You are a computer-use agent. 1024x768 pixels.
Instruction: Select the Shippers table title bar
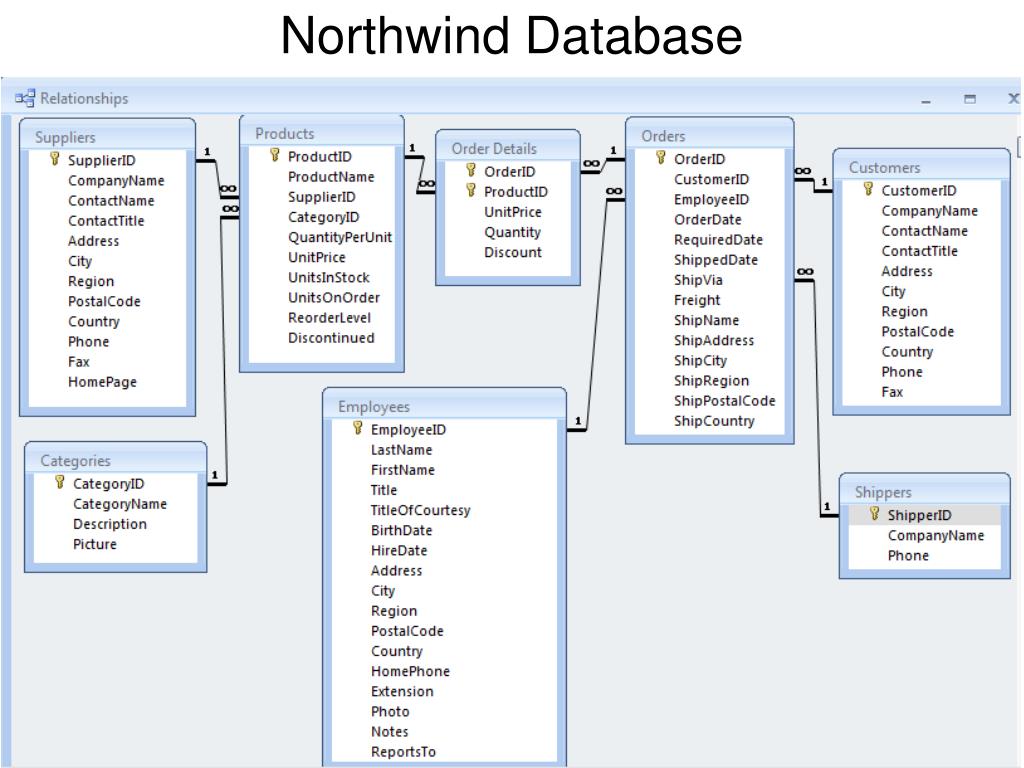(925, 492)
